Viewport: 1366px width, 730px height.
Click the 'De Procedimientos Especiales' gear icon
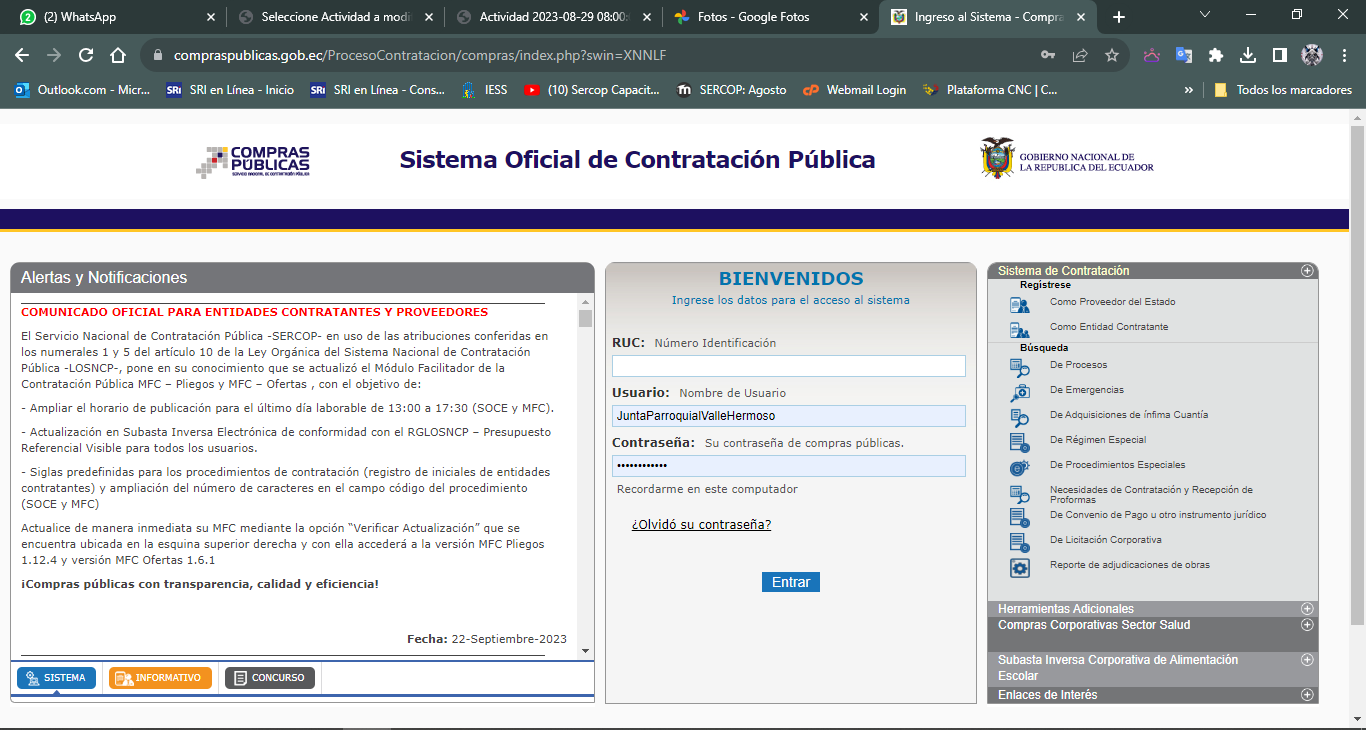[x=1019, y=467]
